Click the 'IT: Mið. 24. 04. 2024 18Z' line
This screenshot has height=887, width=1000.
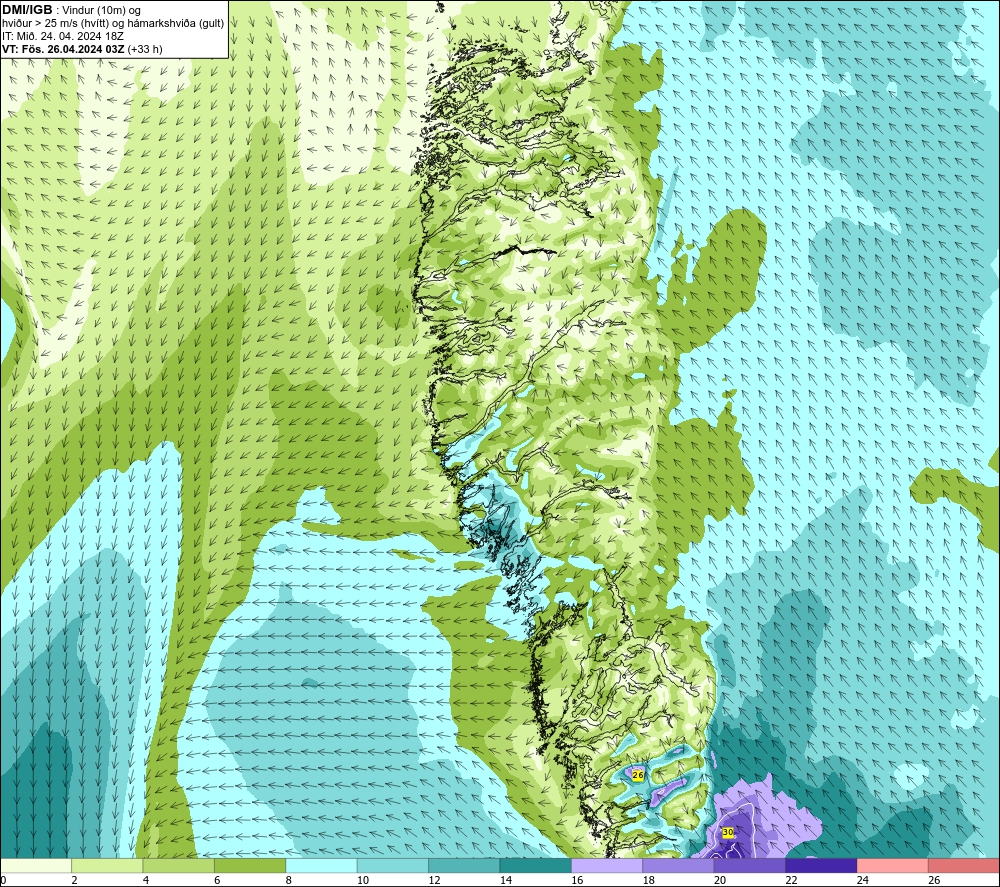pos(63,36)
